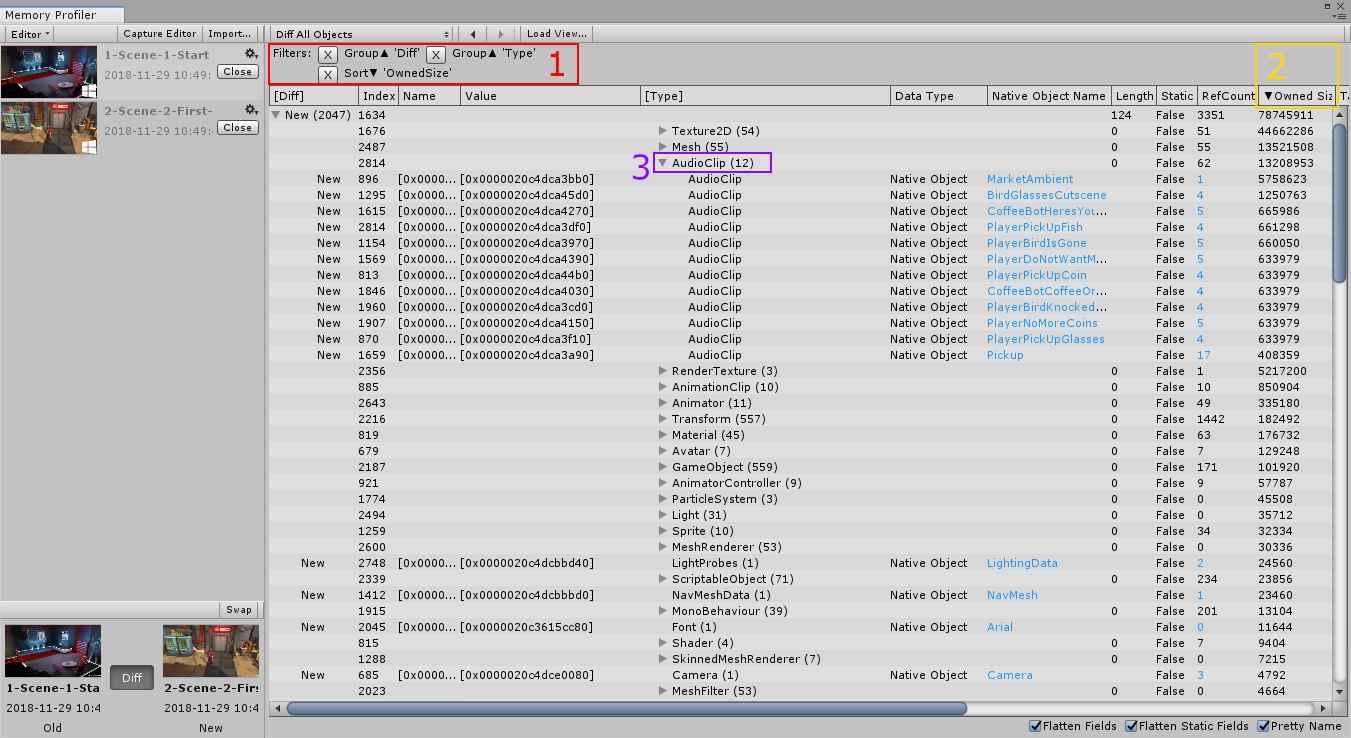The height and width of the screenshot is (738, 1351).
Task: Remove the Sort 'OwnedSize' filter with its X
Action: (x=328, y=73)
